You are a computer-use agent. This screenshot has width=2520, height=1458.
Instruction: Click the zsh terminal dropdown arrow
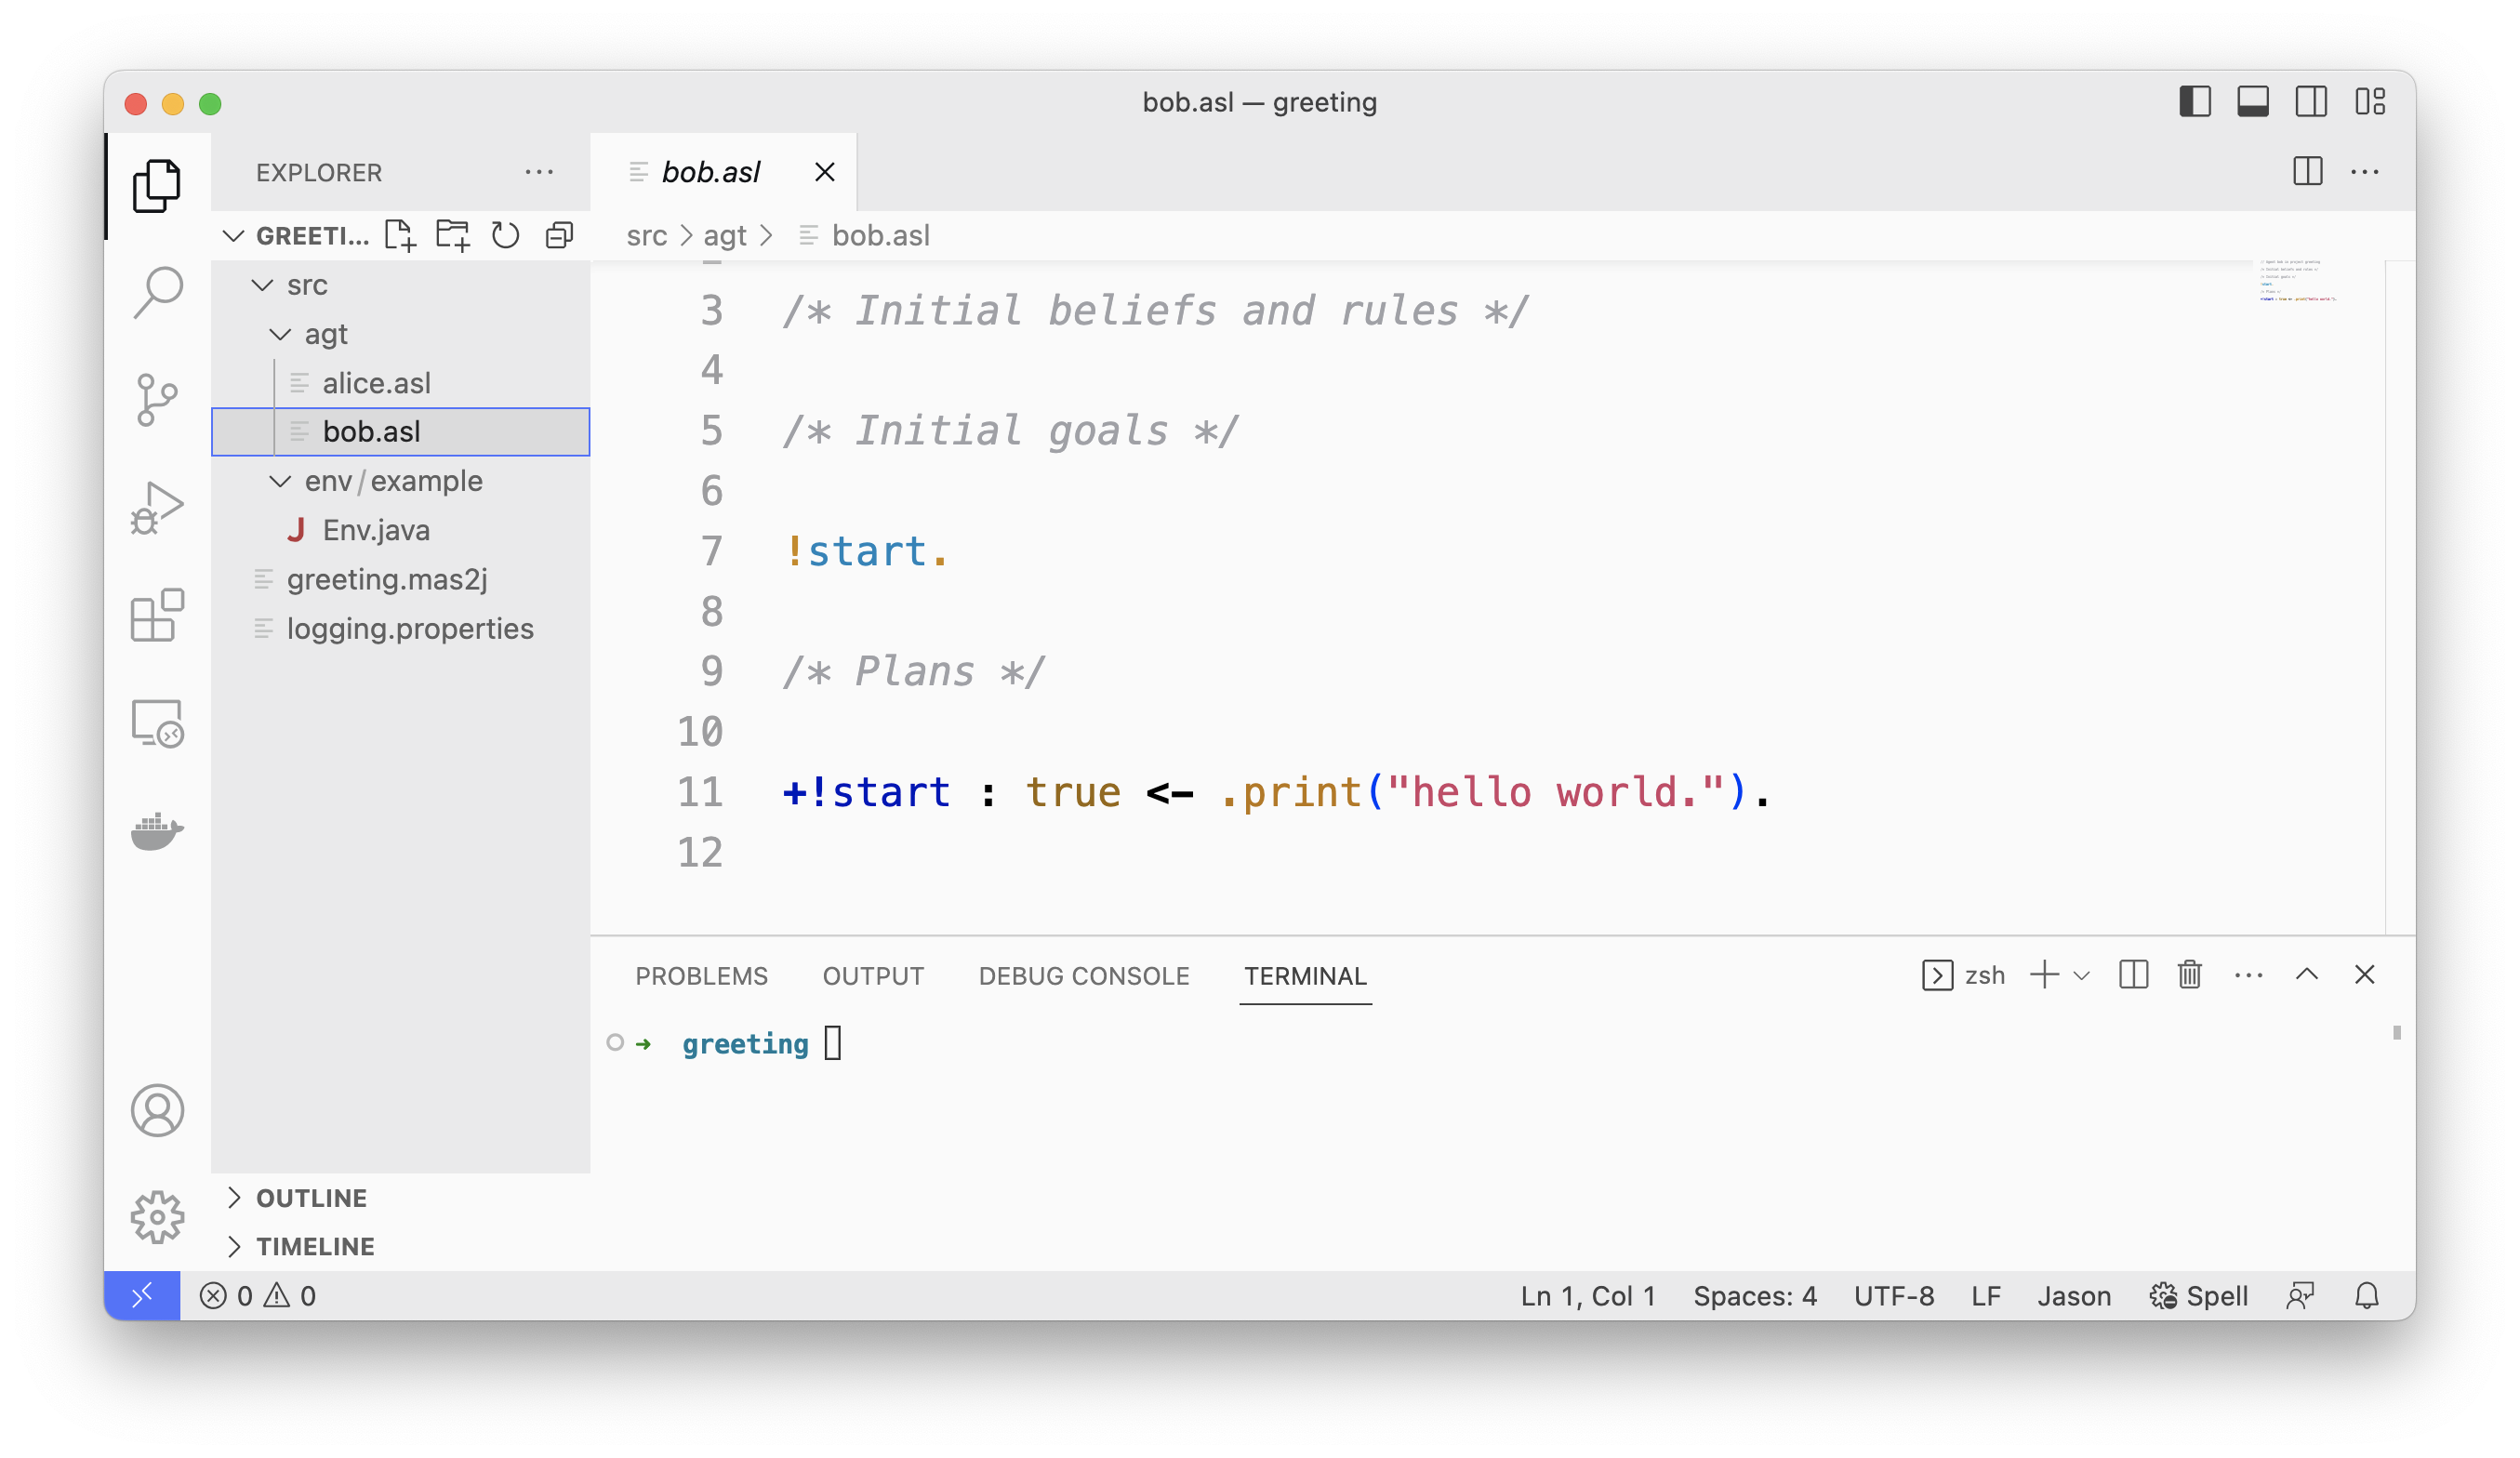2079,975
